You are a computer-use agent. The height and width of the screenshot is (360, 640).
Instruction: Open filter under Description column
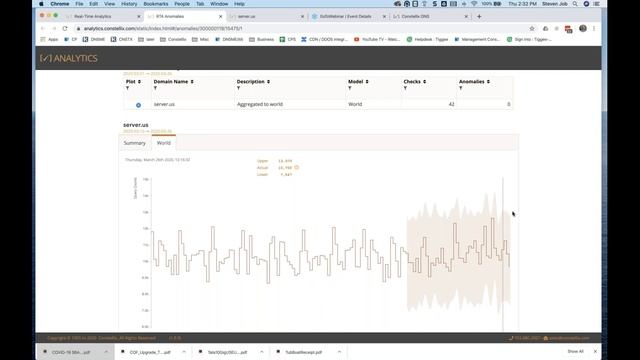tap(239, 88)
